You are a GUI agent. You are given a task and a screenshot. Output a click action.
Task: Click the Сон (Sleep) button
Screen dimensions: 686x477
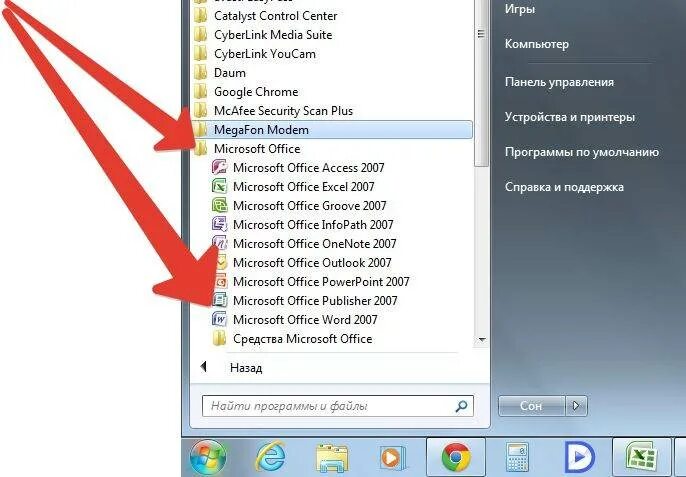coord(532,406)
